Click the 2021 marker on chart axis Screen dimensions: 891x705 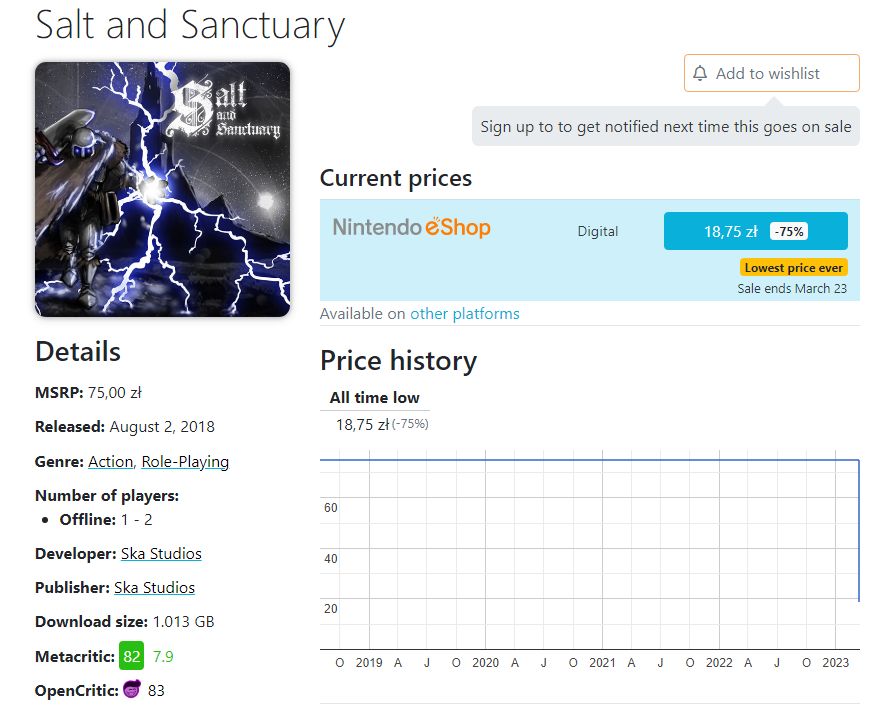click(x=602, y=662)
